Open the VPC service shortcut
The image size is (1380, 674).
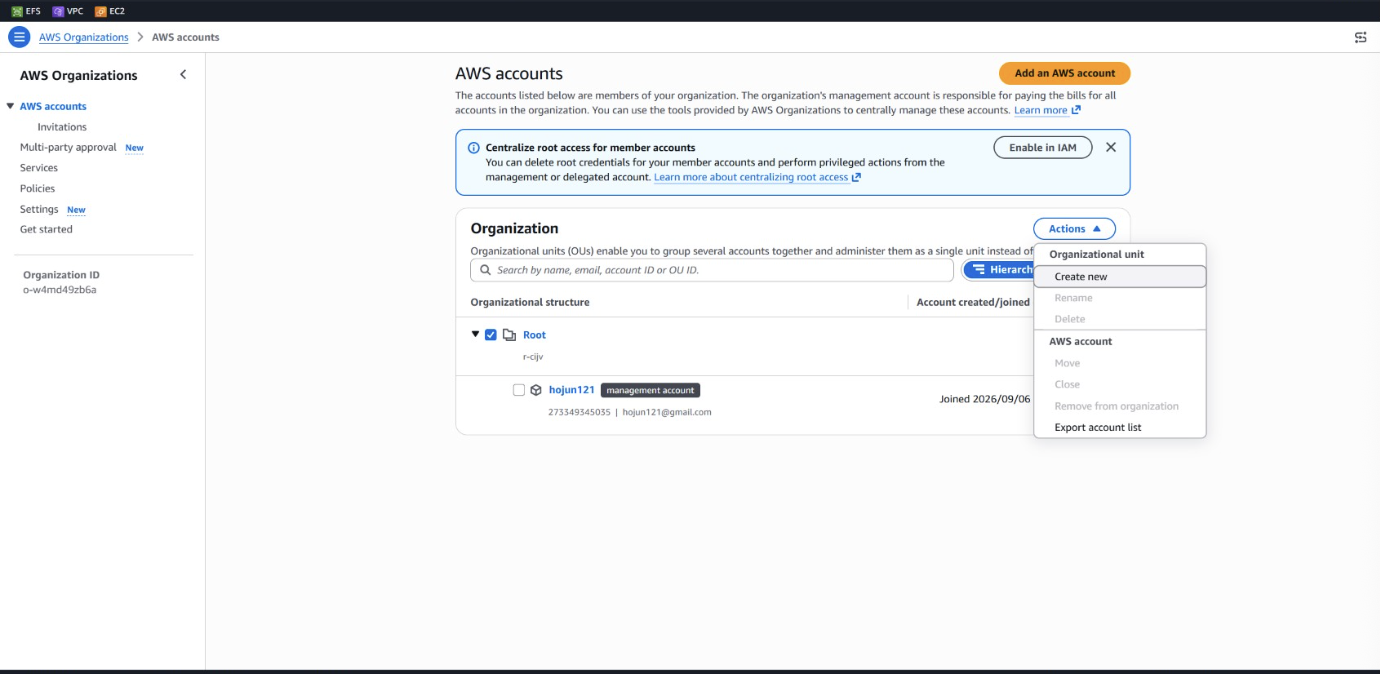[68, 11]
